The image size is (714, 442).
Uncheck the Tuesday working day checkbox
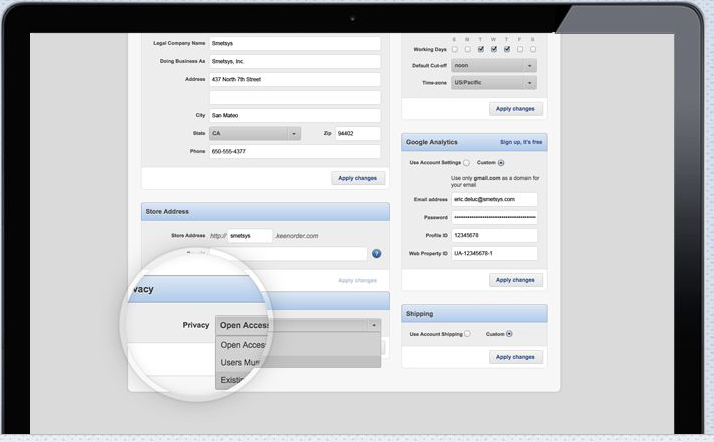coord(481,49)
